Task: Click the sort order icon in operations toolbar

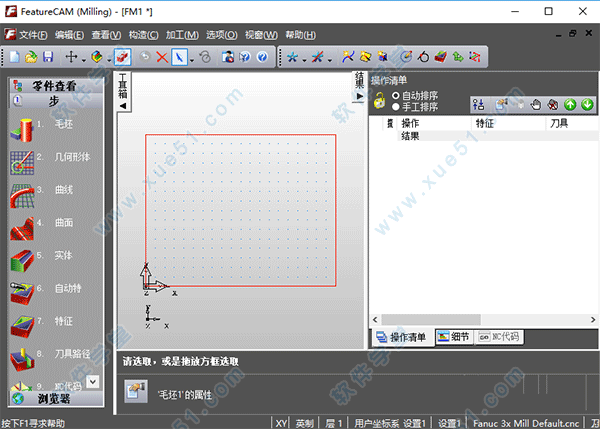Action: tap(478, 104)
